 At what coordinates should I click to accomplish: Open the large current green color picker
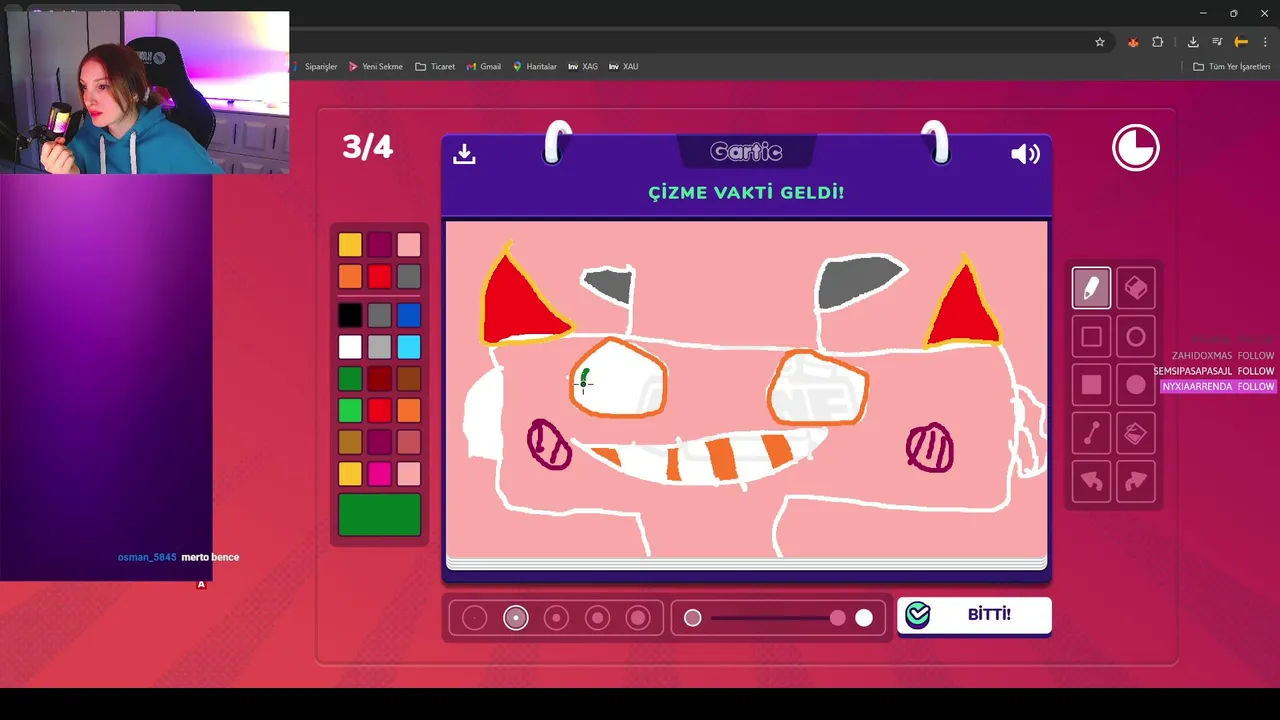pyautogui.click(x=379, y=514)
